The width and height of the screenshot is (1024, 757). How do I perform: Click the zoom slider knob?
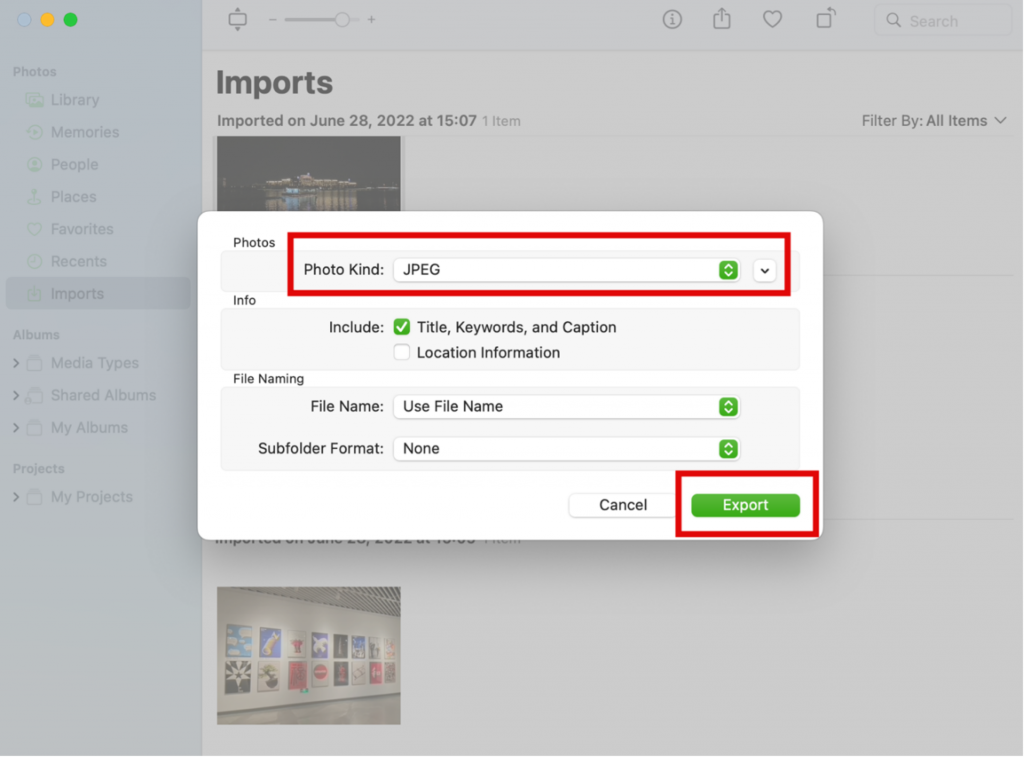pos(342,20)
